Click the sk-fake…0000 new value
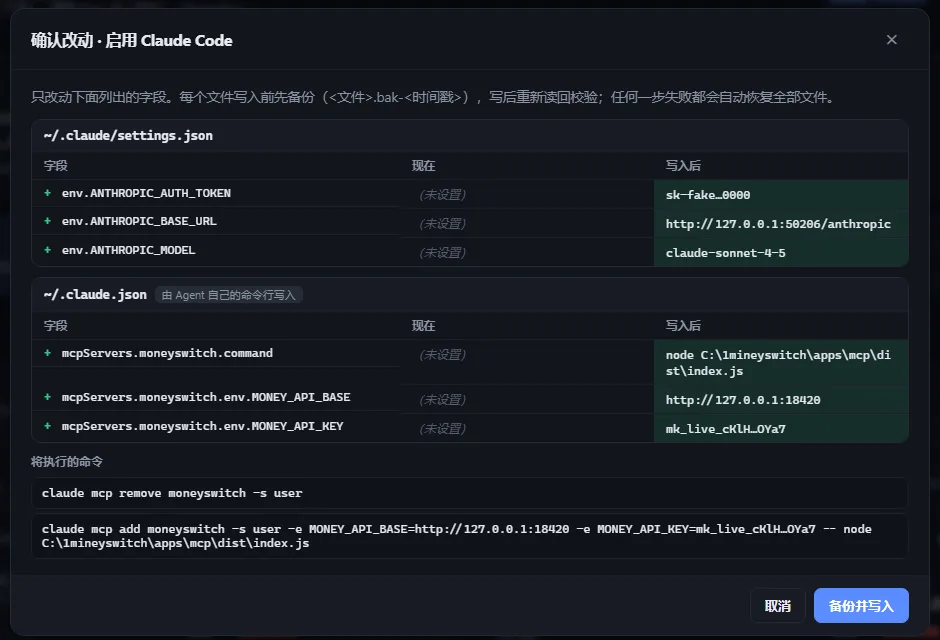The image size is (940, 640). (x=707, y=195)
